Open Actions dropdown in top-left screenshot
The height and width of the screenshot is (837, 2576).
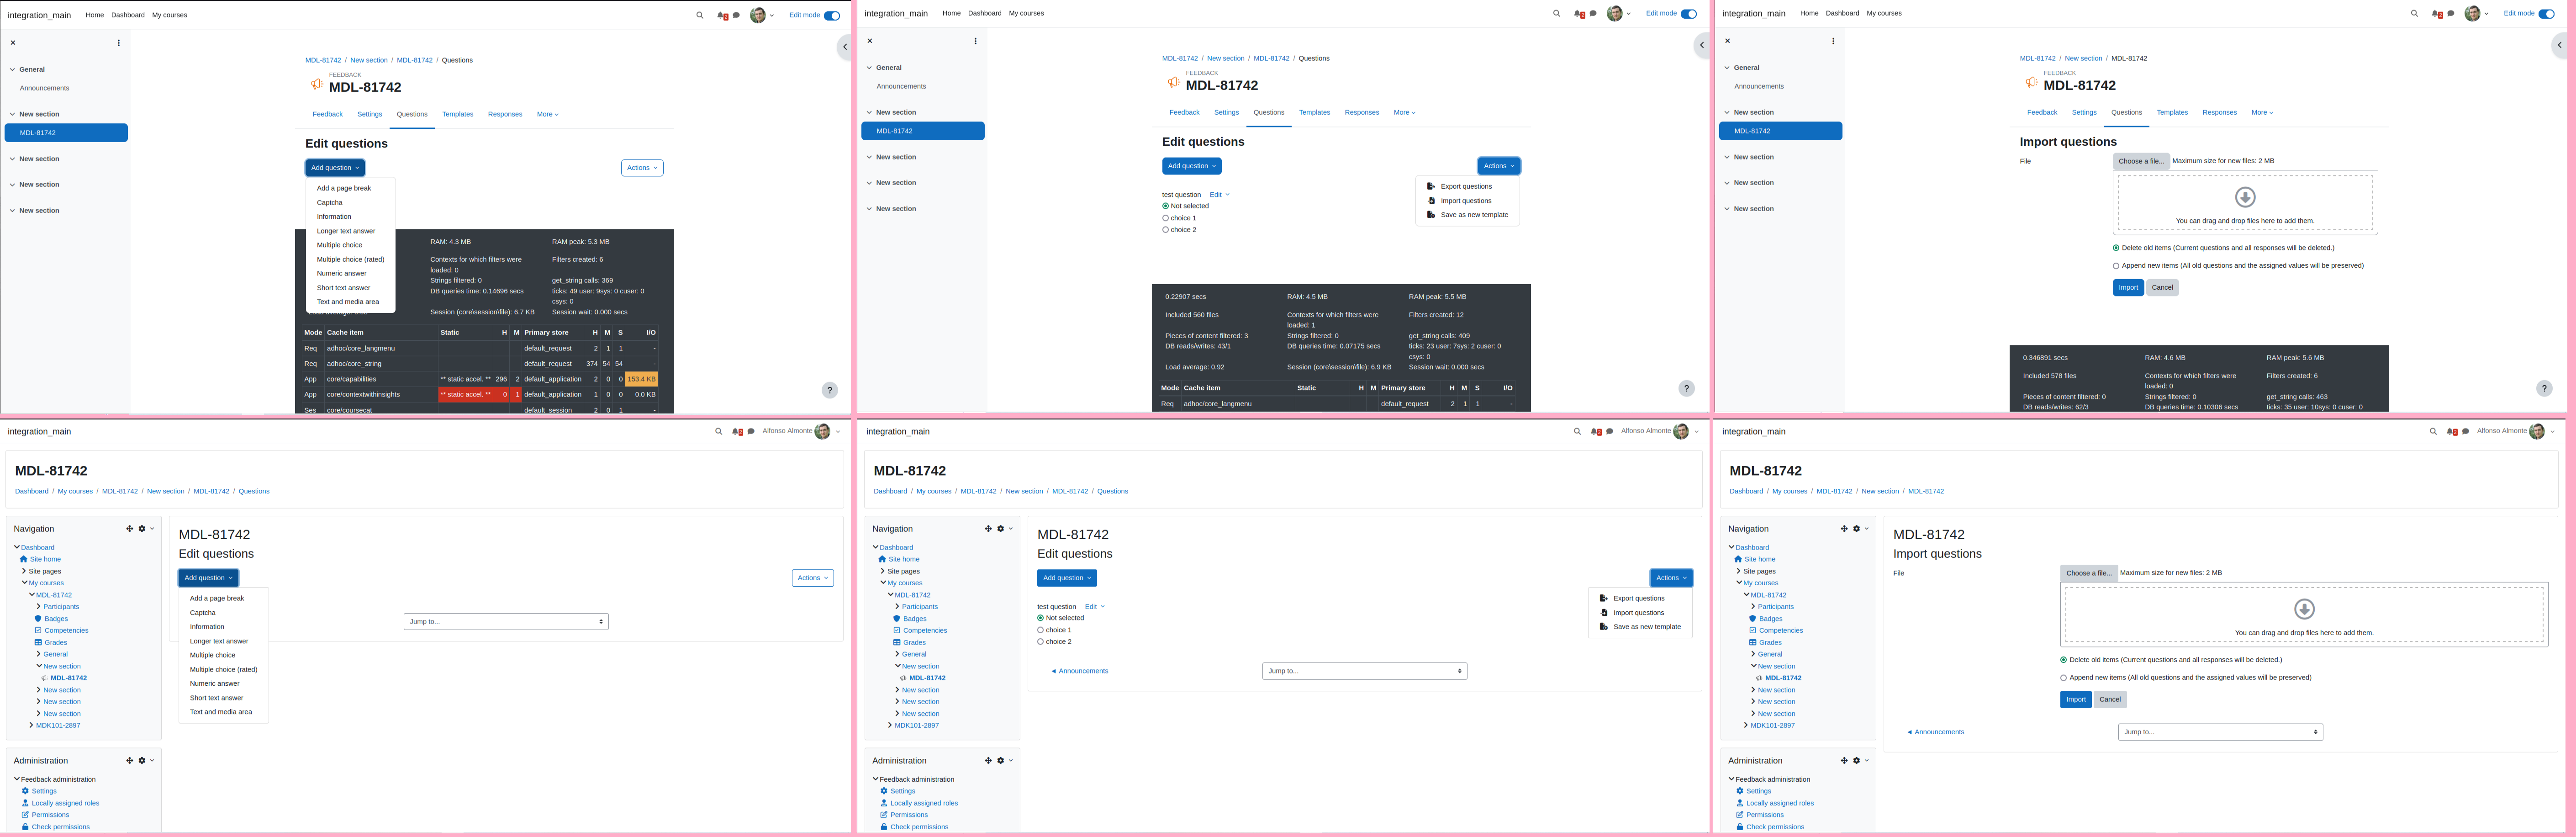[642, 168]
